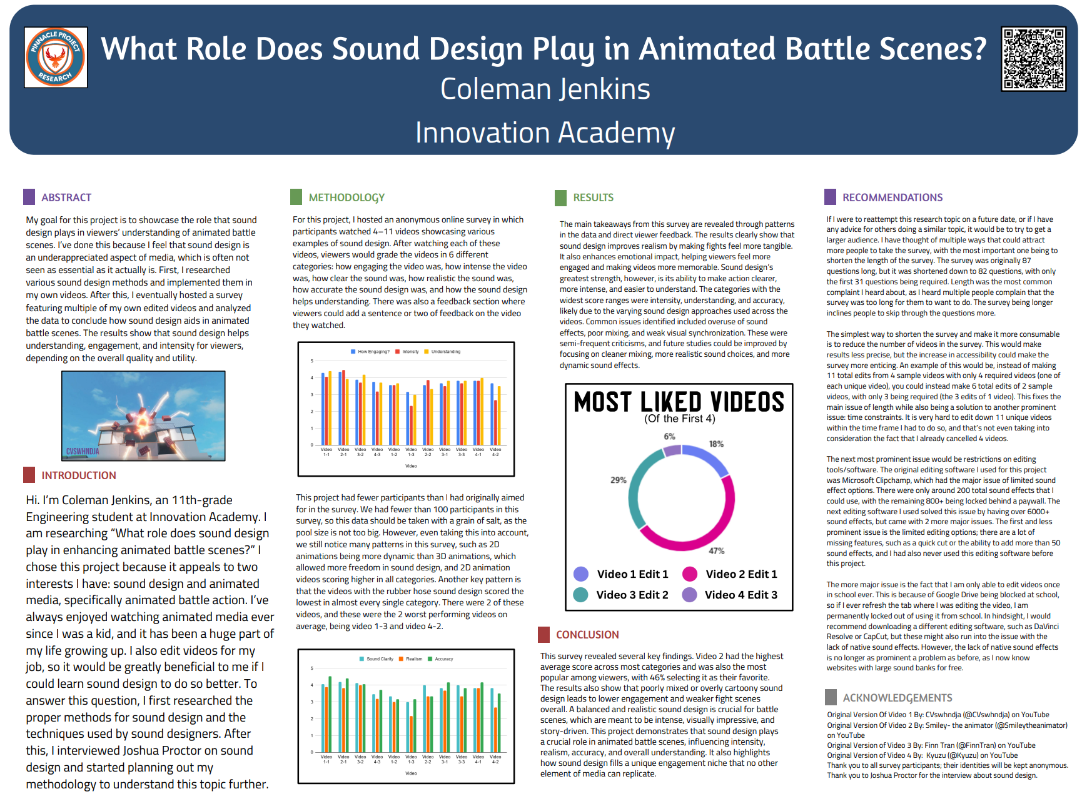Click the Video 1 Edit 1 legend dot

point(581,574)
